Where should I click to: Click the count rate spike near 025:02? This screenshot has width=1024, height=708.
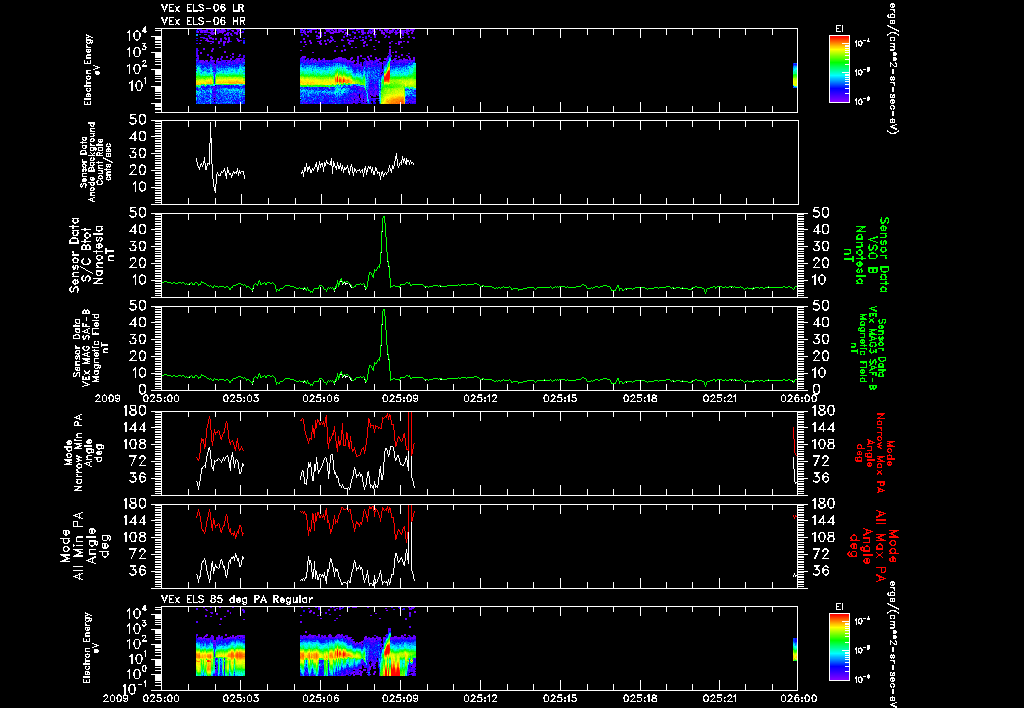211,125
